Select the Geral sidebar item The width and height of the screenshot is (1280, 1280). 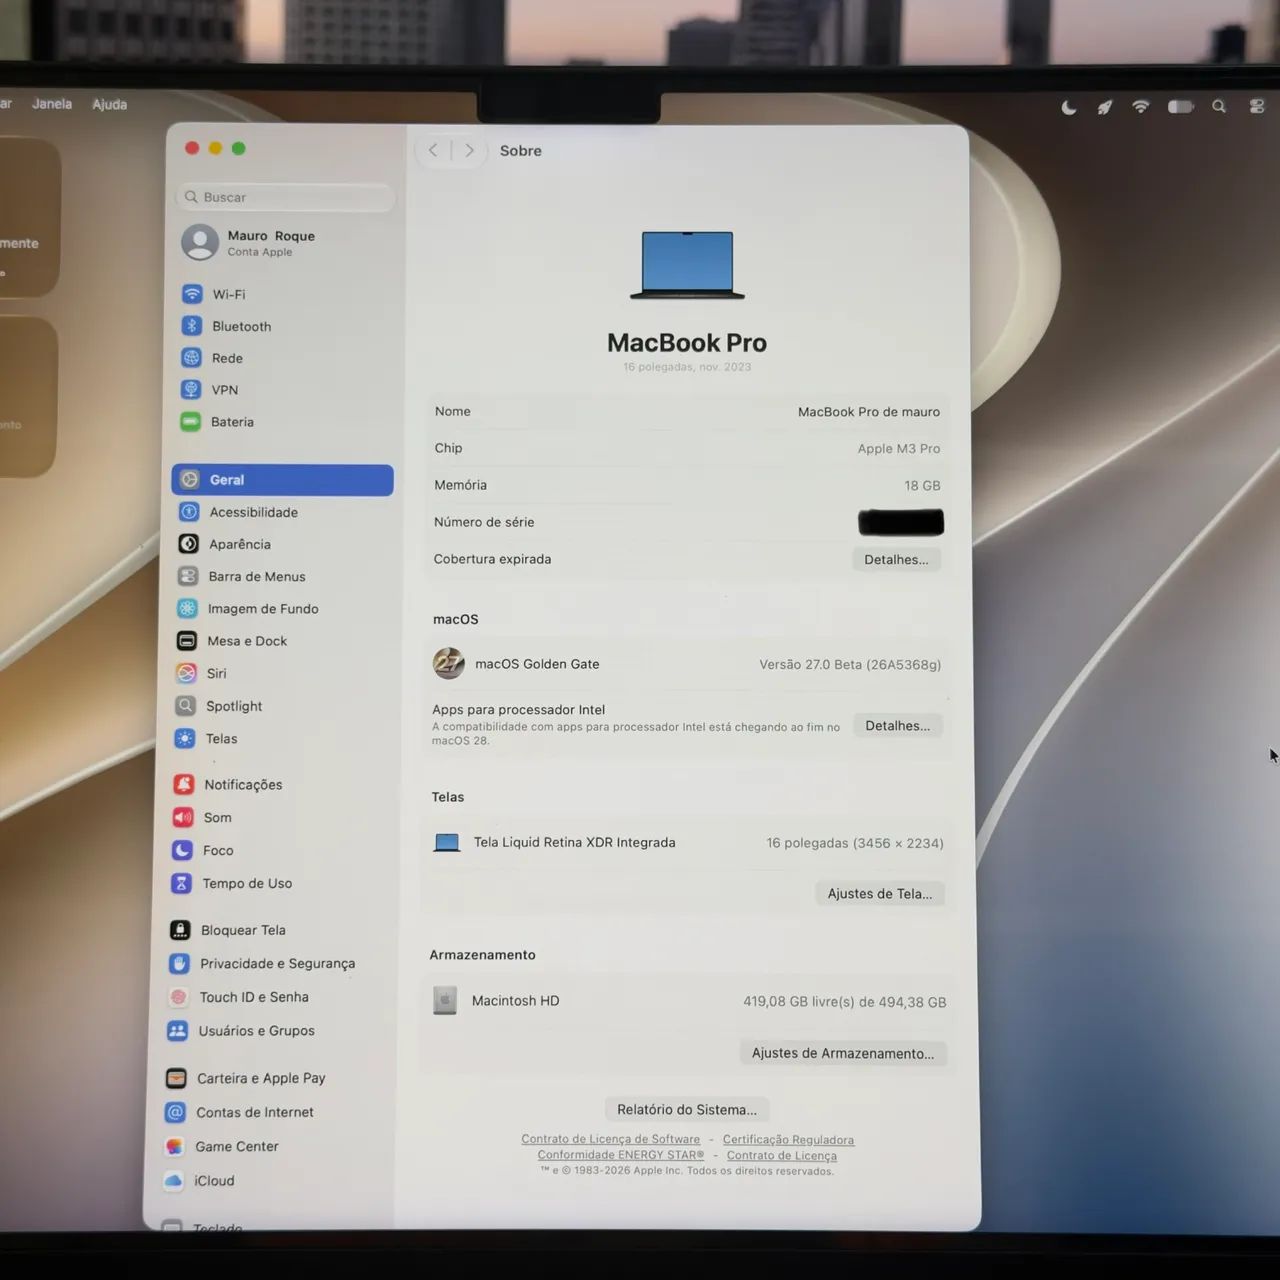tap(282, 480)
